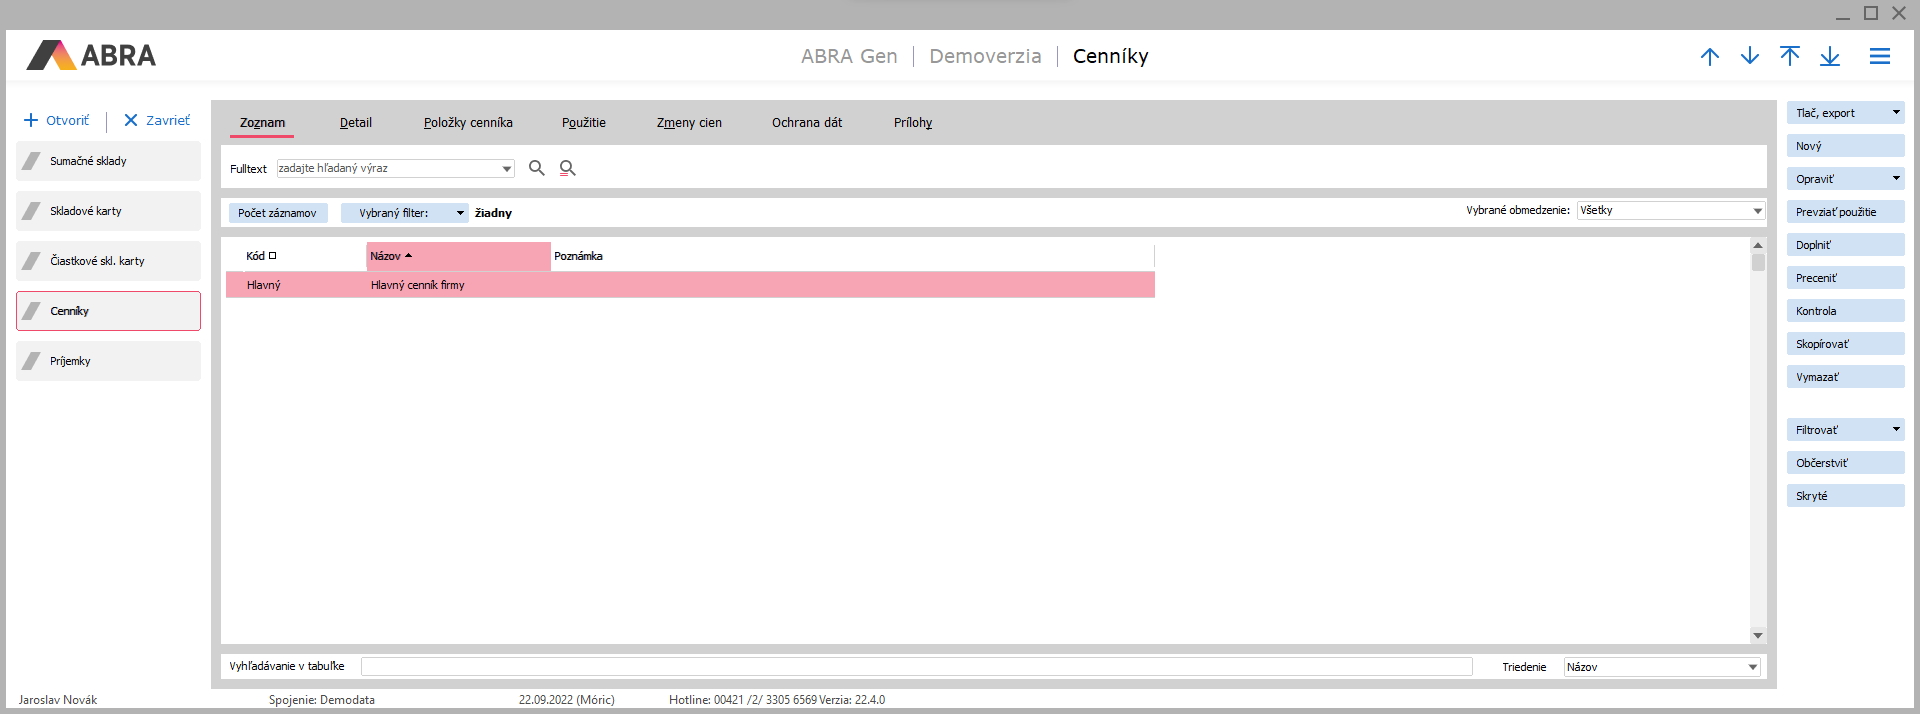1920x714 pixels.
Task: Jump to first record arrow icon
Action: click(x=1790, y=57)
